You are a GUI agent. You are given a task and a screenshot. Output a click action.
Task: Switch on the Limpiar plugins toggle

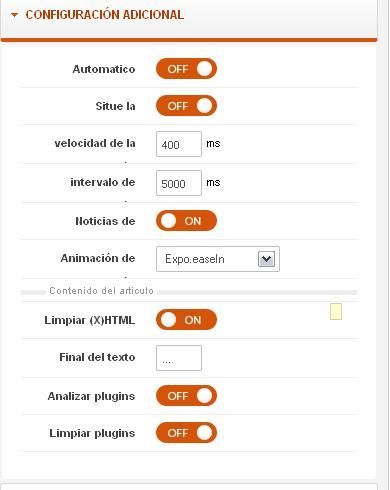pyautogui.click(x=186, y=433)
